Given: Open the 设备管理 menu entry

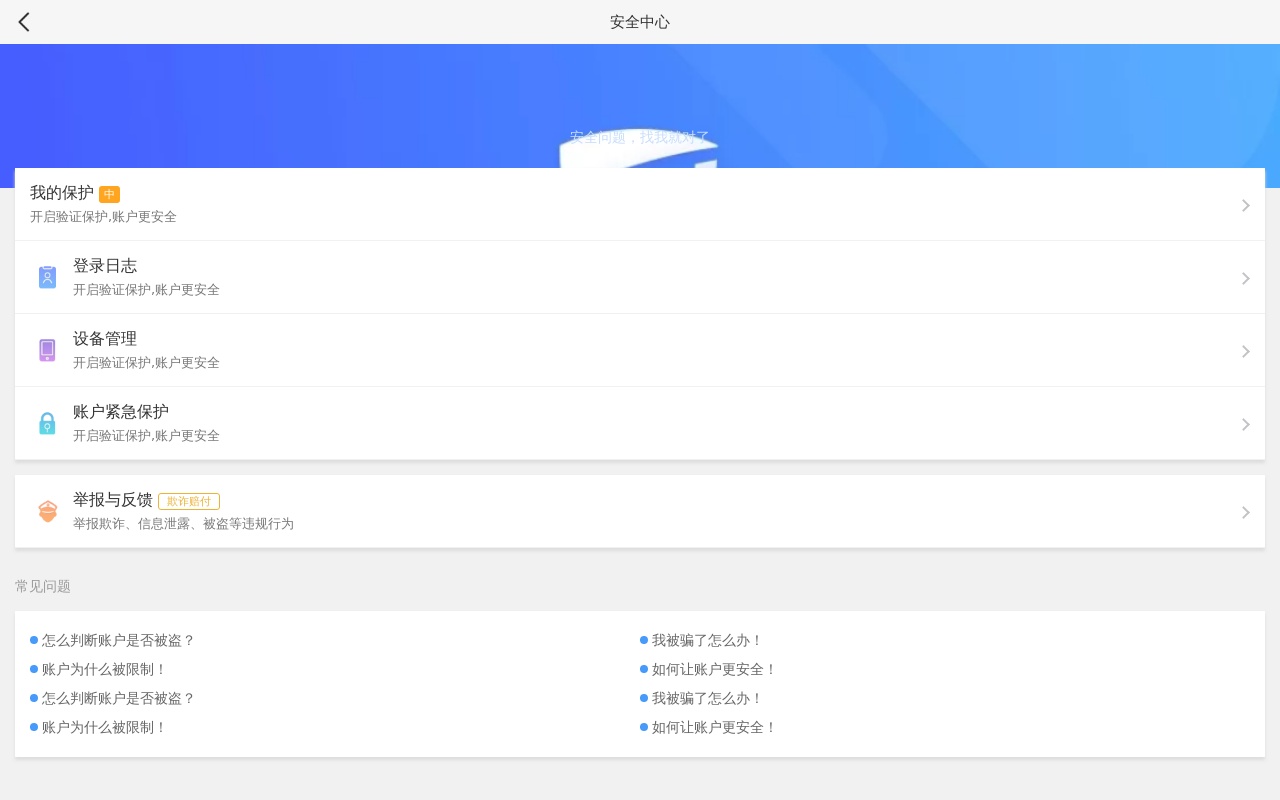Looking at the screenshot, I should [105, 339].
